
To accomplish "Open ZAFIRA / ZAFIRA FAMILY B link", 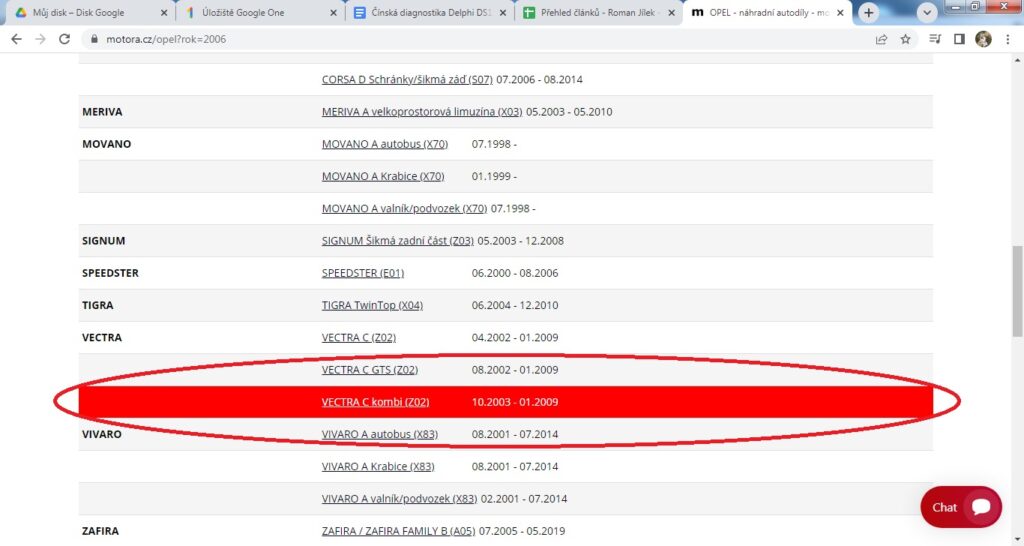I will click(398, 531).
